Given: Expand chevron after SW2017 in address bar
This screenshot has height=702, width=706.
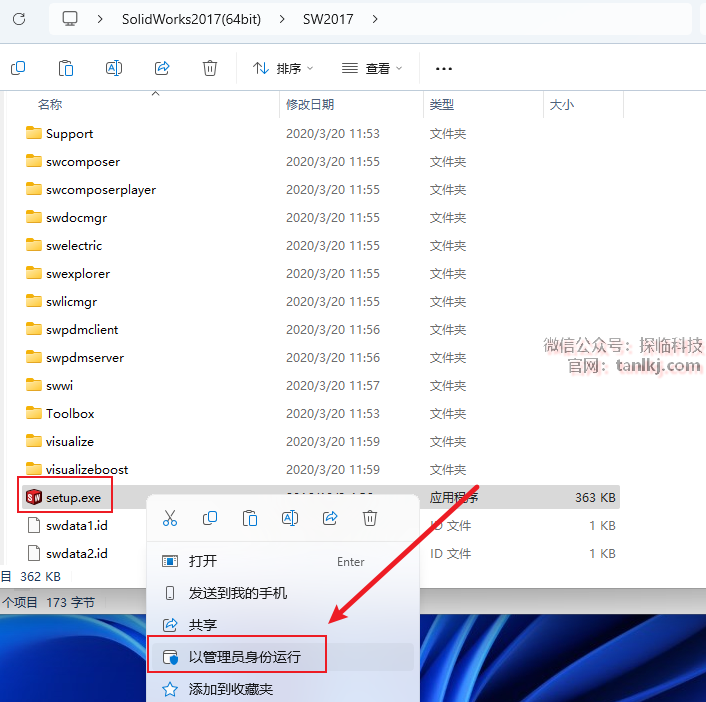Looking at the screenshot, I should (375, 19).
